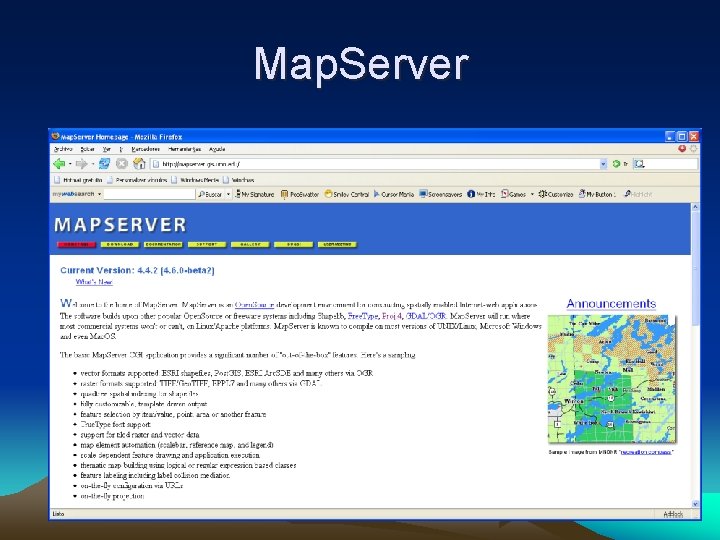Click the Documentation tab in MapServer banner
Image resolution: width=720 pixels, height=540 pixels.
(x=163, y=244)
